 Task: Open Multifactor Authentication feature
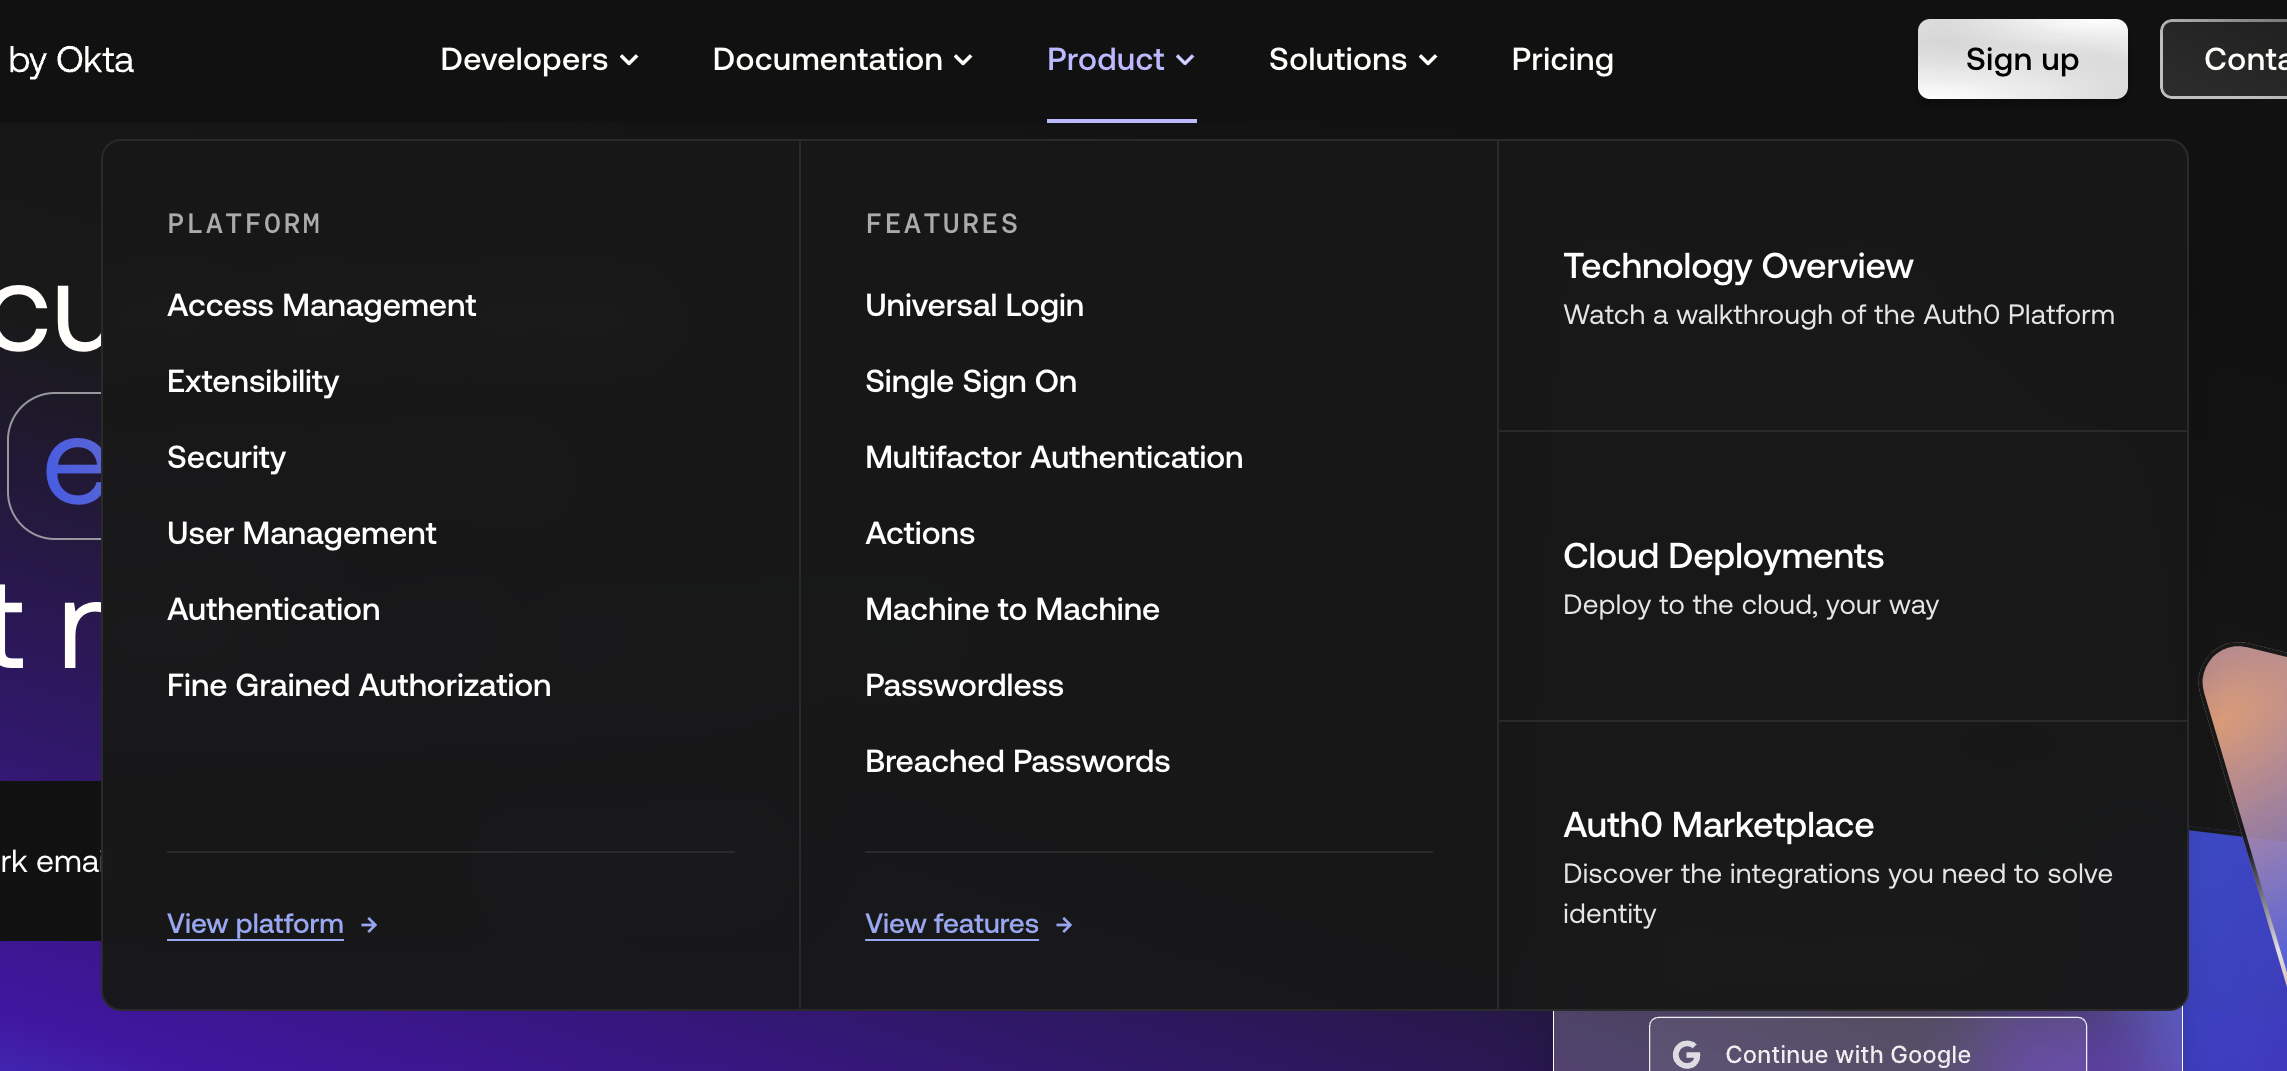point(1053,457)
